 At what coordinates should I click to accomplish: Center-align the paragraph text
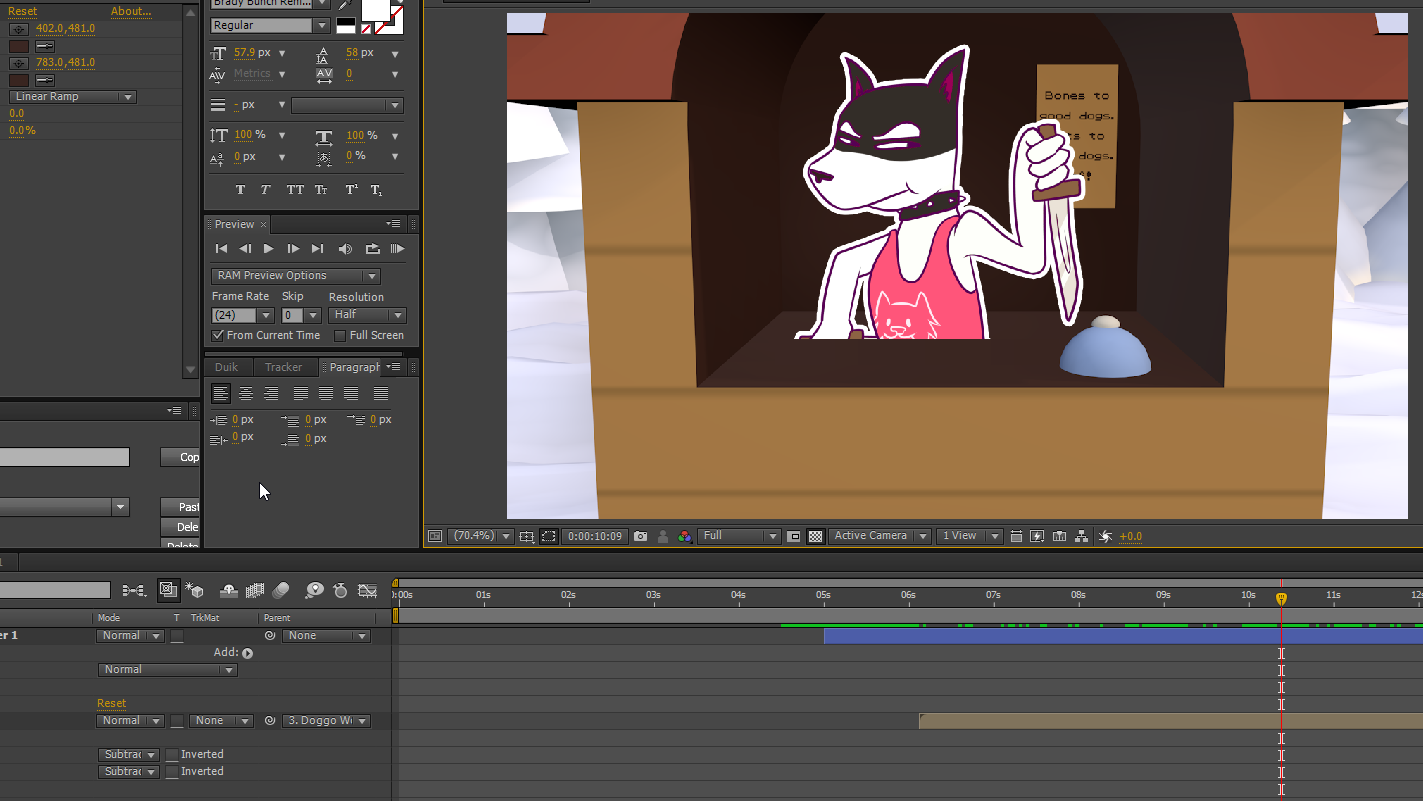pyautogui.click(x=246, y=394)
